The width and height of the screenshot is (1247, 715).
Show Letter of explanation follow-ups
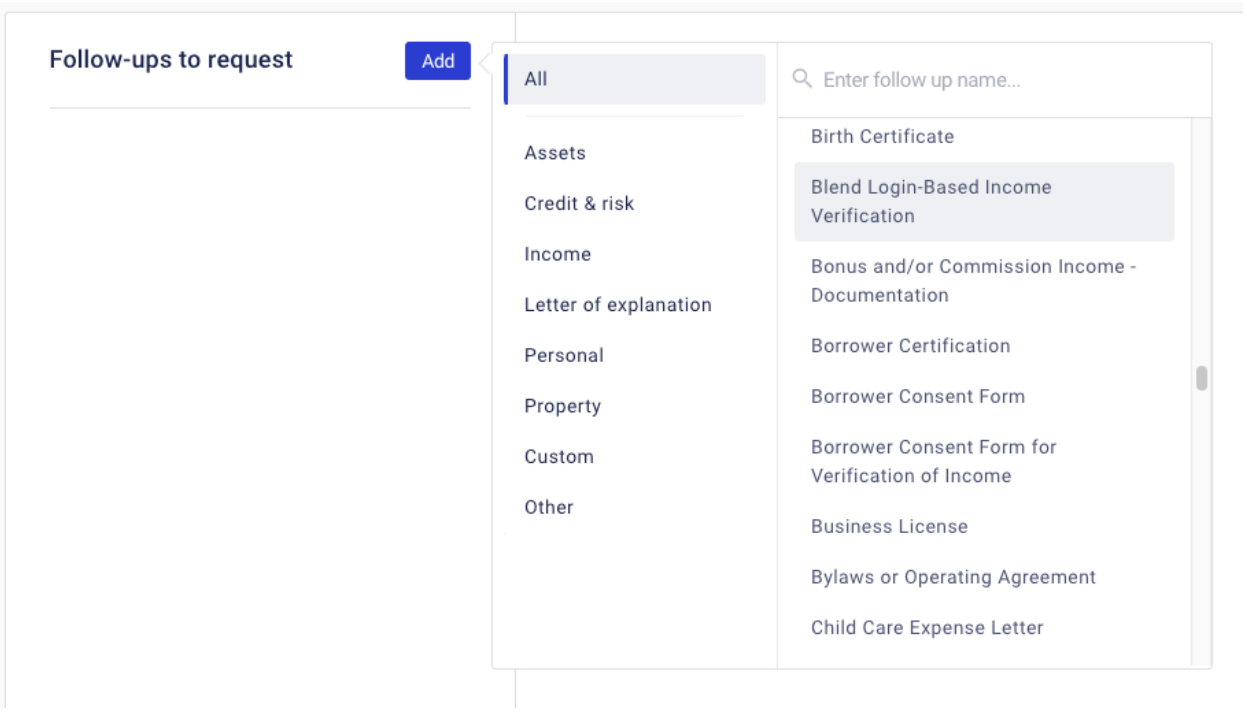click(617, 305)
